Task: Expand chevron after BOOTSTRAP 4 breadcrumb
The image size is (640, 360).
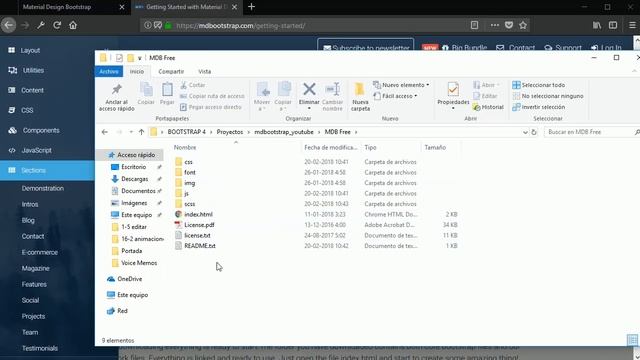Action: [x=211, y=132]
